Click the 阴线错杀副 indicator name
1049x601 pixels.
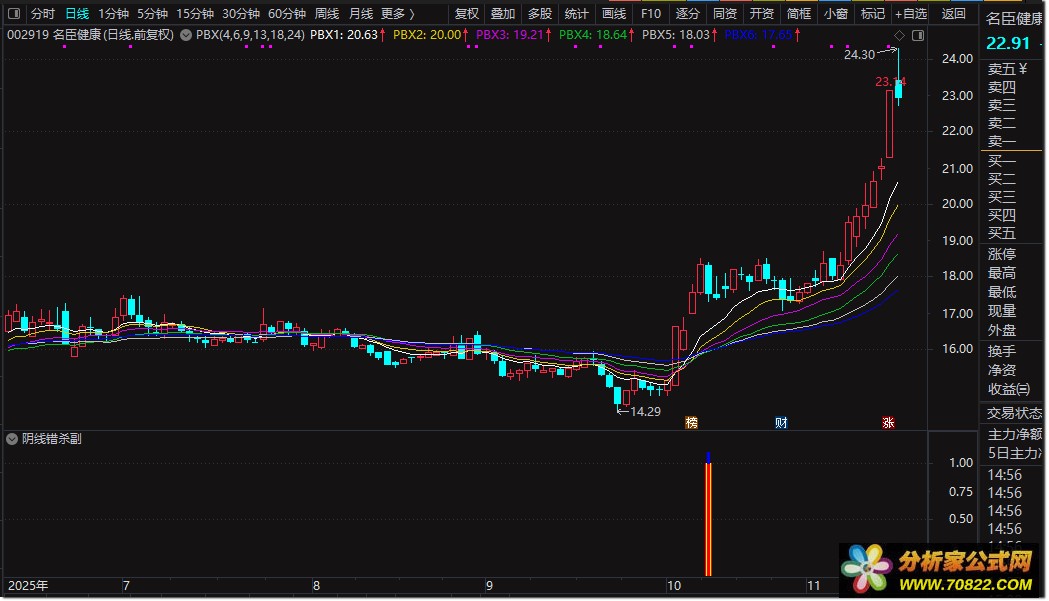[52, 439]
